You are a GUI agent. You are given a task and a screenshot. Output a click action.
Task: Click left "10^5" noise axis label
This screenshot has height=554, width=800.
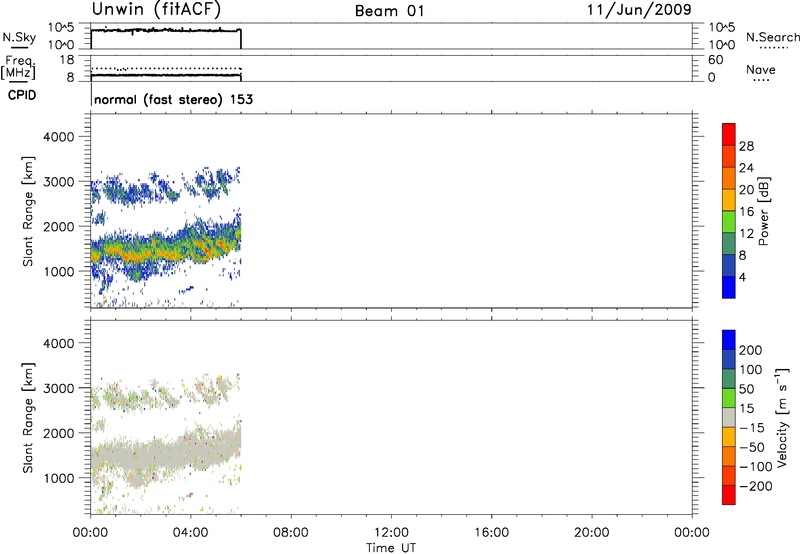point(61,28)
